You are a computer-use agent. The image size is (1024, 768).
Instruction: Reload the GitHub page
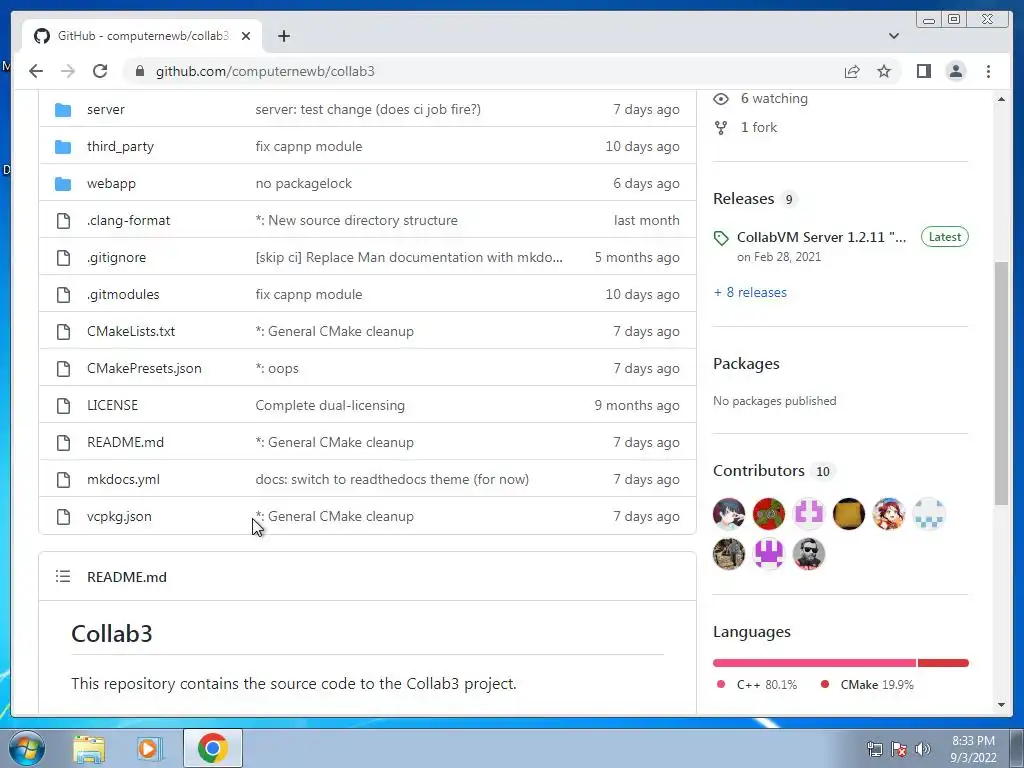(x=100, y=71)
